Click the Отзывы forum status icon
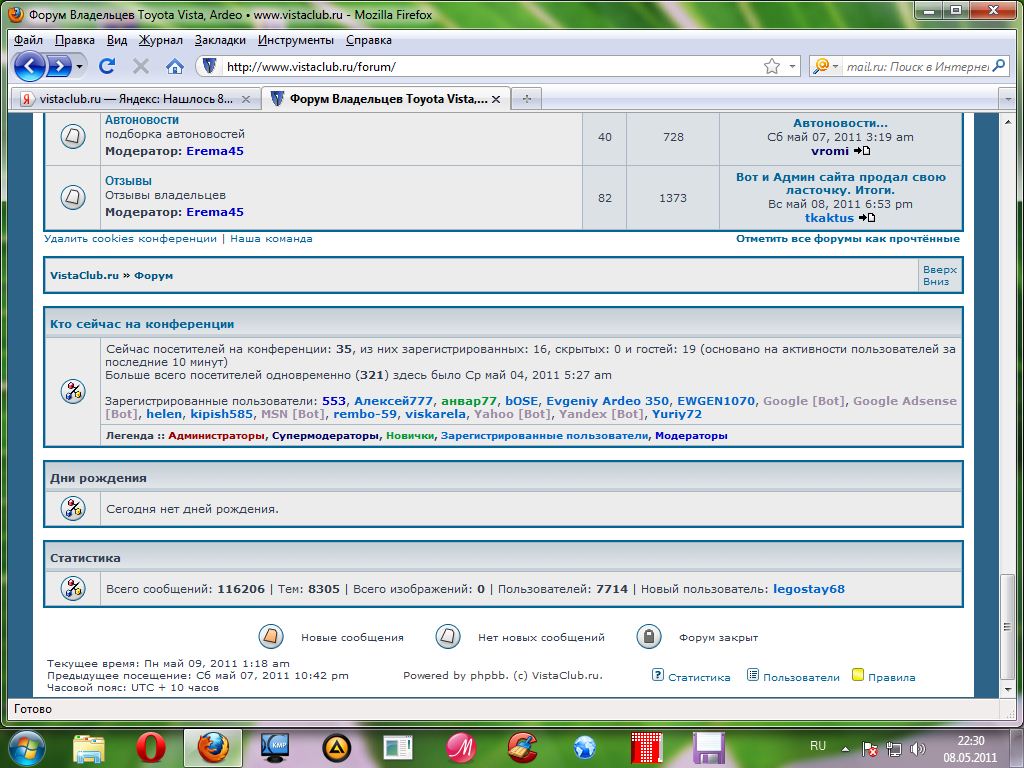The width and height of the screenshot is (1024, 768). [73, 197]
